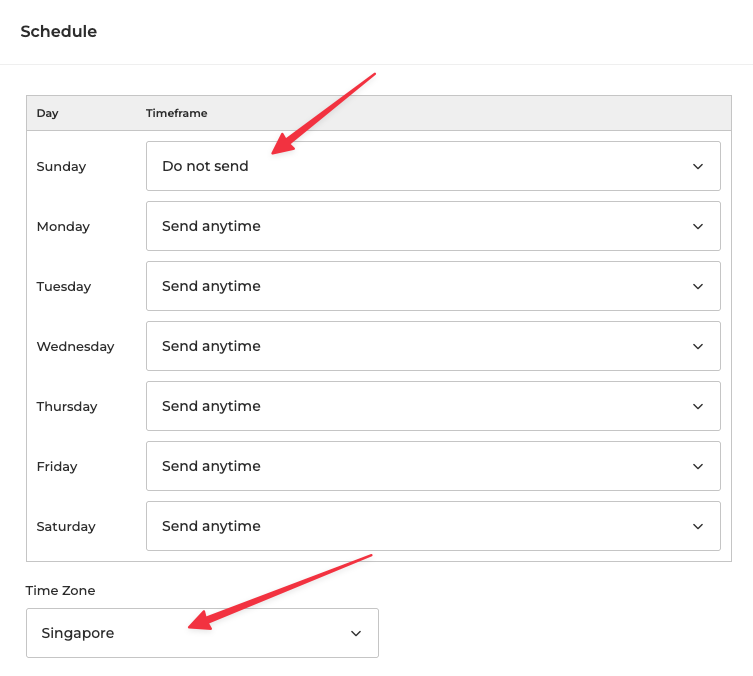
Task: Click the chevron arrow in Friday's row
Action: click(698, 466)
